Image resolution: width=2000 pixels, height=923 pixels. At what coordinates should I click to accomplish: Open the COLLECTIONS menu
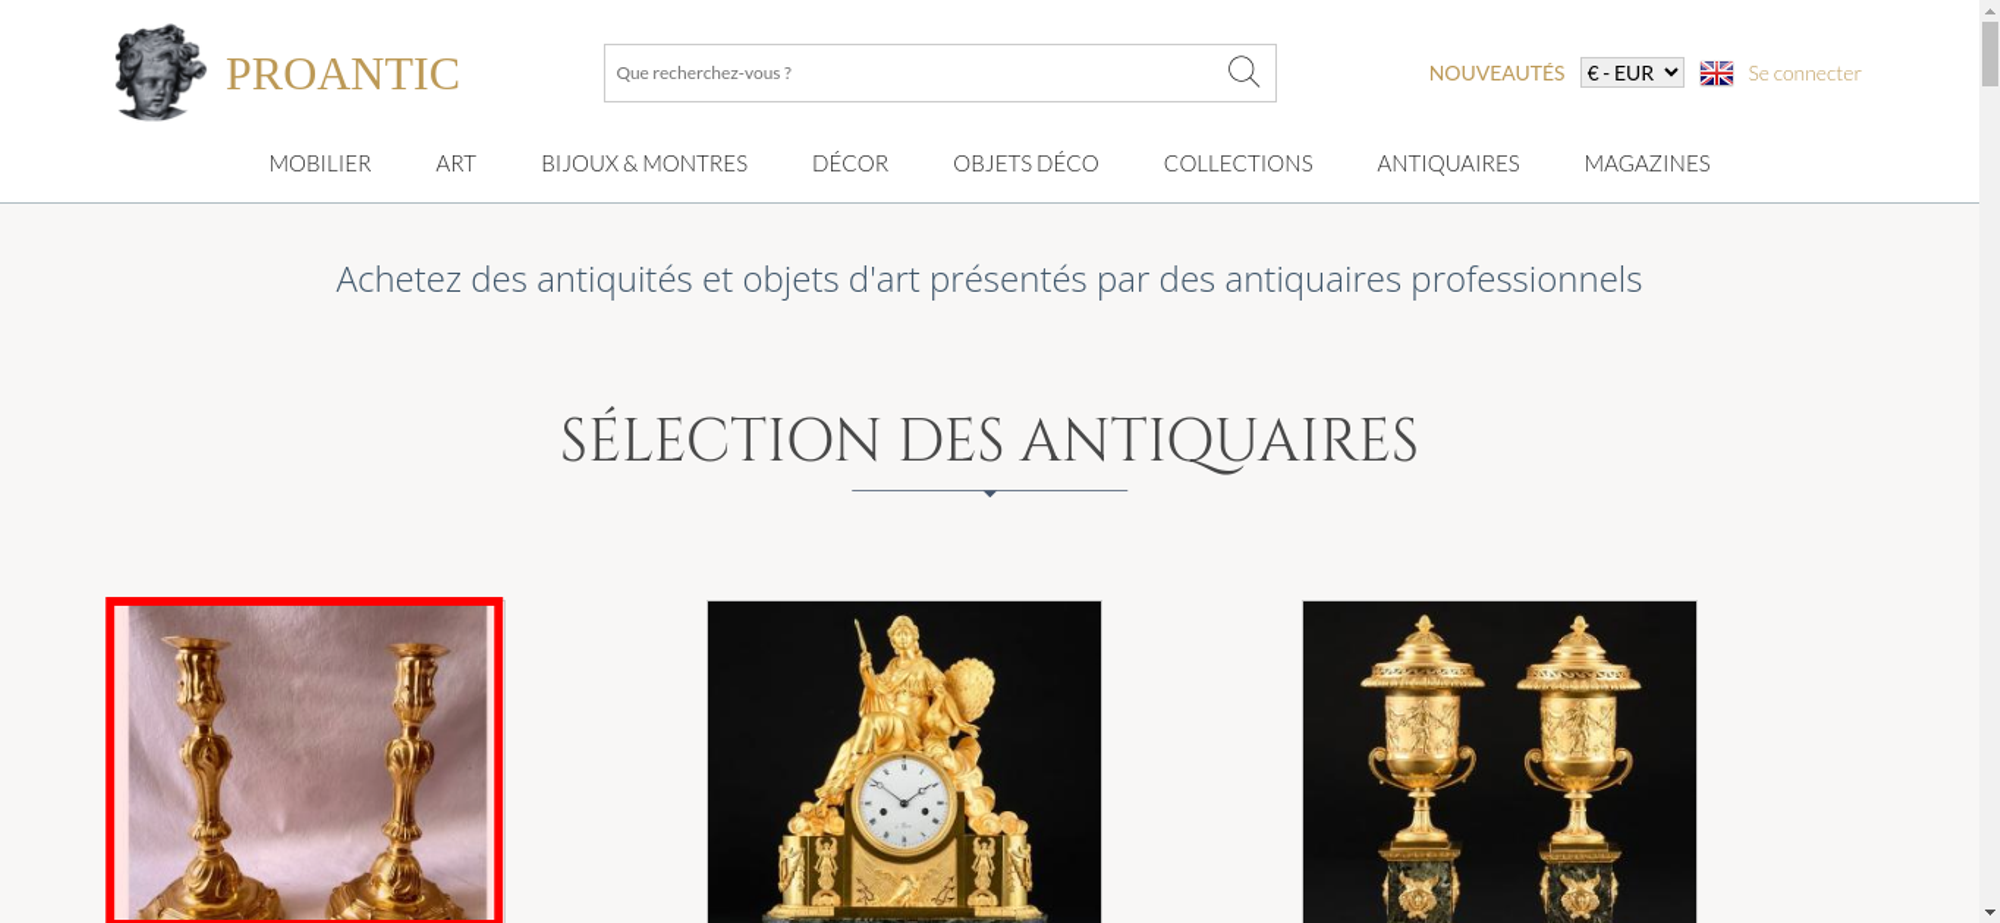(x=1238, y=163)
